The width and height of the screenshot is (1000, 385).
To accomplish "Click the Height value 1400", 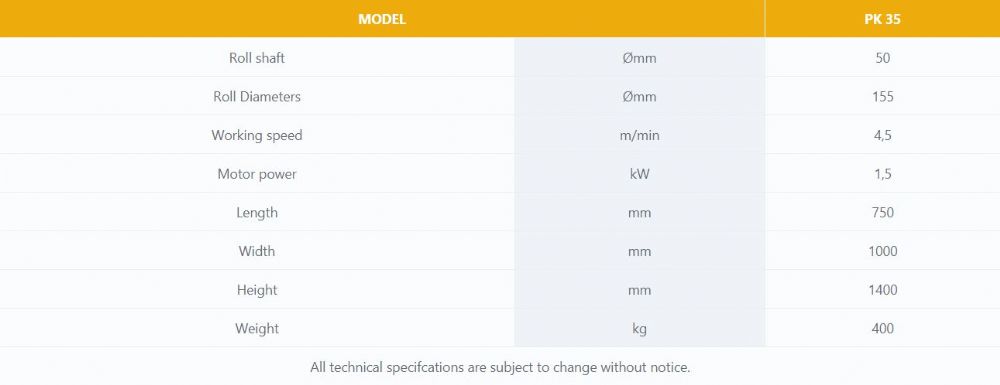I will [883, 290].
